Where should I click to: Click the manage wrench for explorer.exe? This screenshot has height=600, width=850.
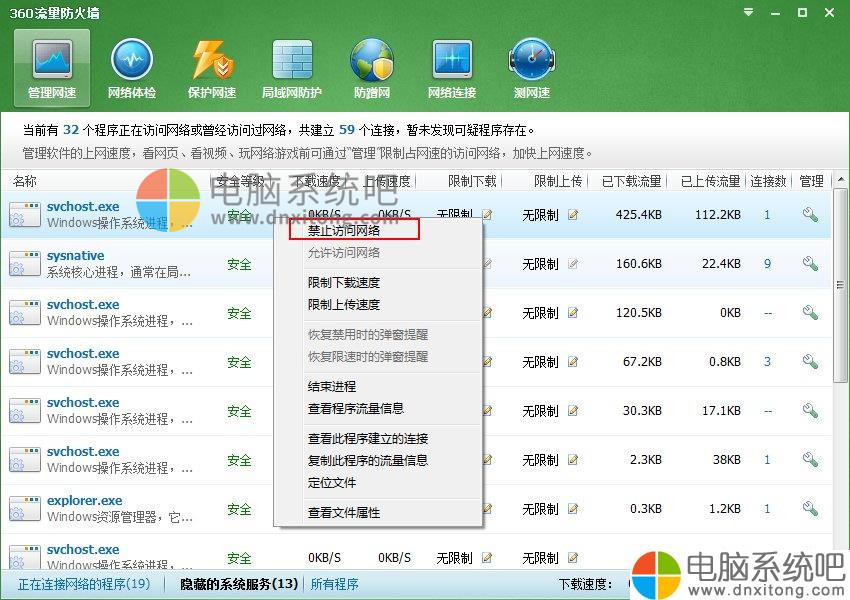coord(810,508)
